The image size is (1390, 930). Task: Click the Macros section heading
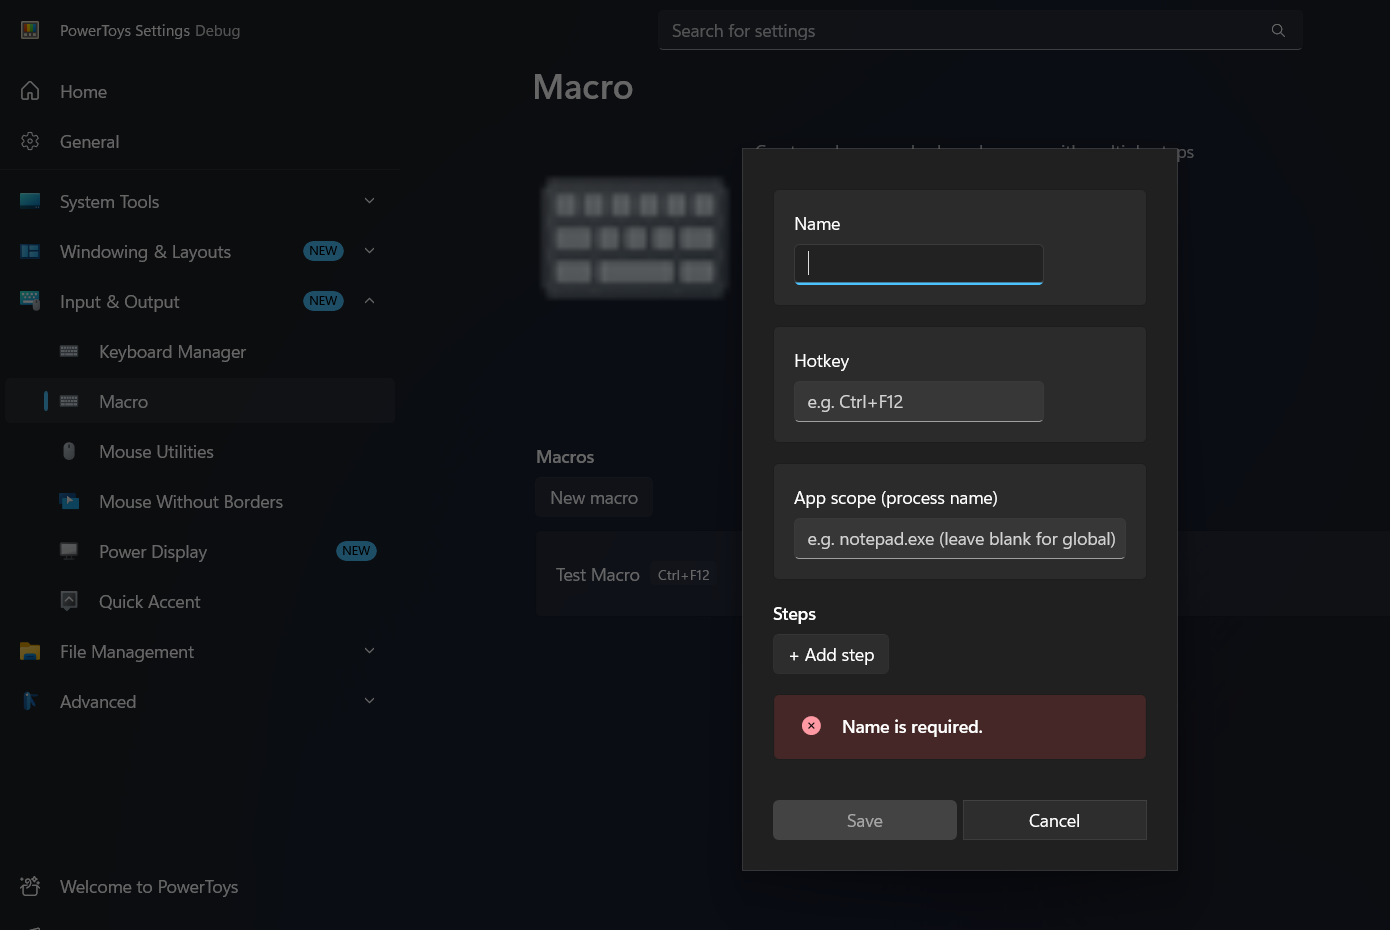pyautogui.click(x=565, y=457)
